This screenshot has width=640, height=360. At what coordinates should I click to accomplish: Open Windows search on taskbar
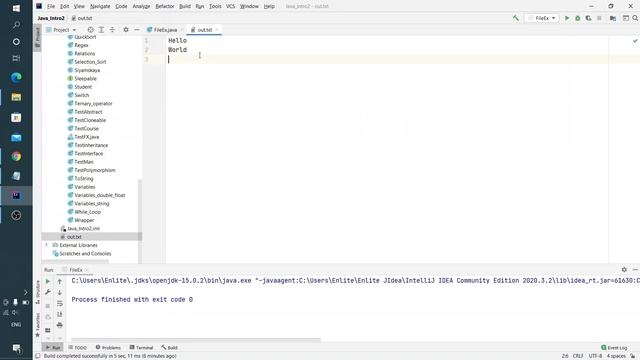tap(16, 25)
